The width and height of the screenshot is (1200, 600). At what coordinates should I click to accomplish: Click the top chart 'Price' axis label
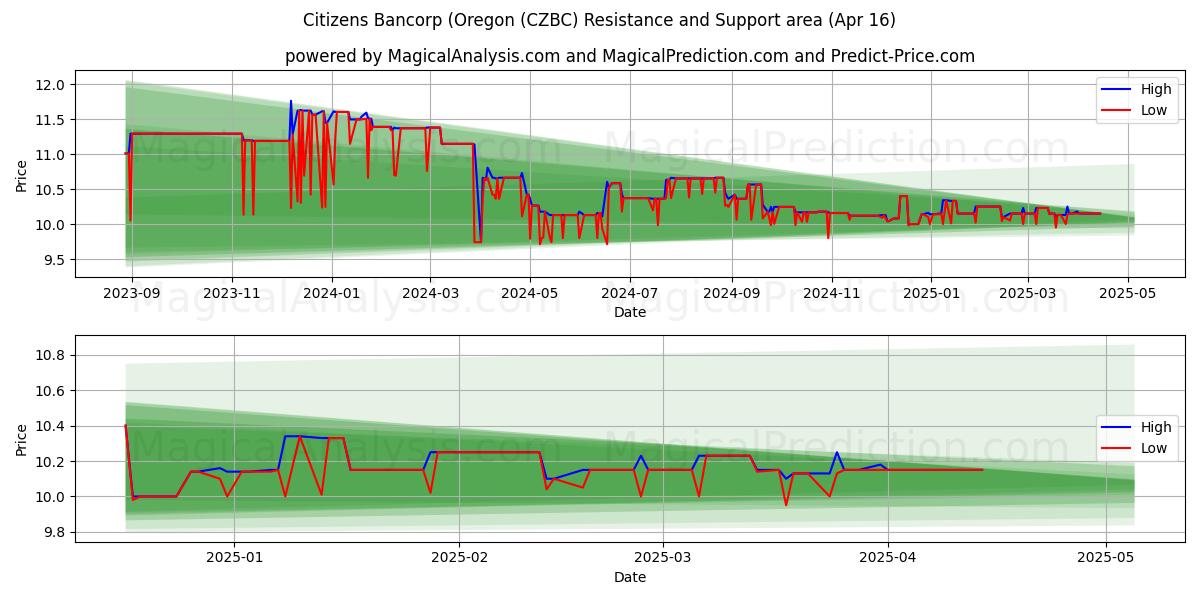[x=22, y=174]
